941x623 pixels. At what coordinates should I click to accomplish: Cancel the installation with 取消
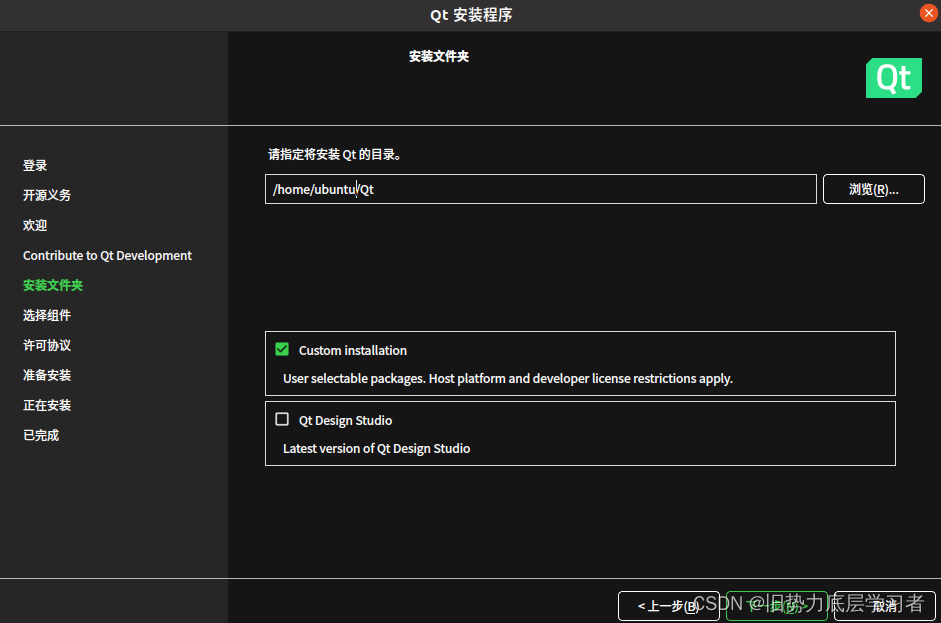885,606
